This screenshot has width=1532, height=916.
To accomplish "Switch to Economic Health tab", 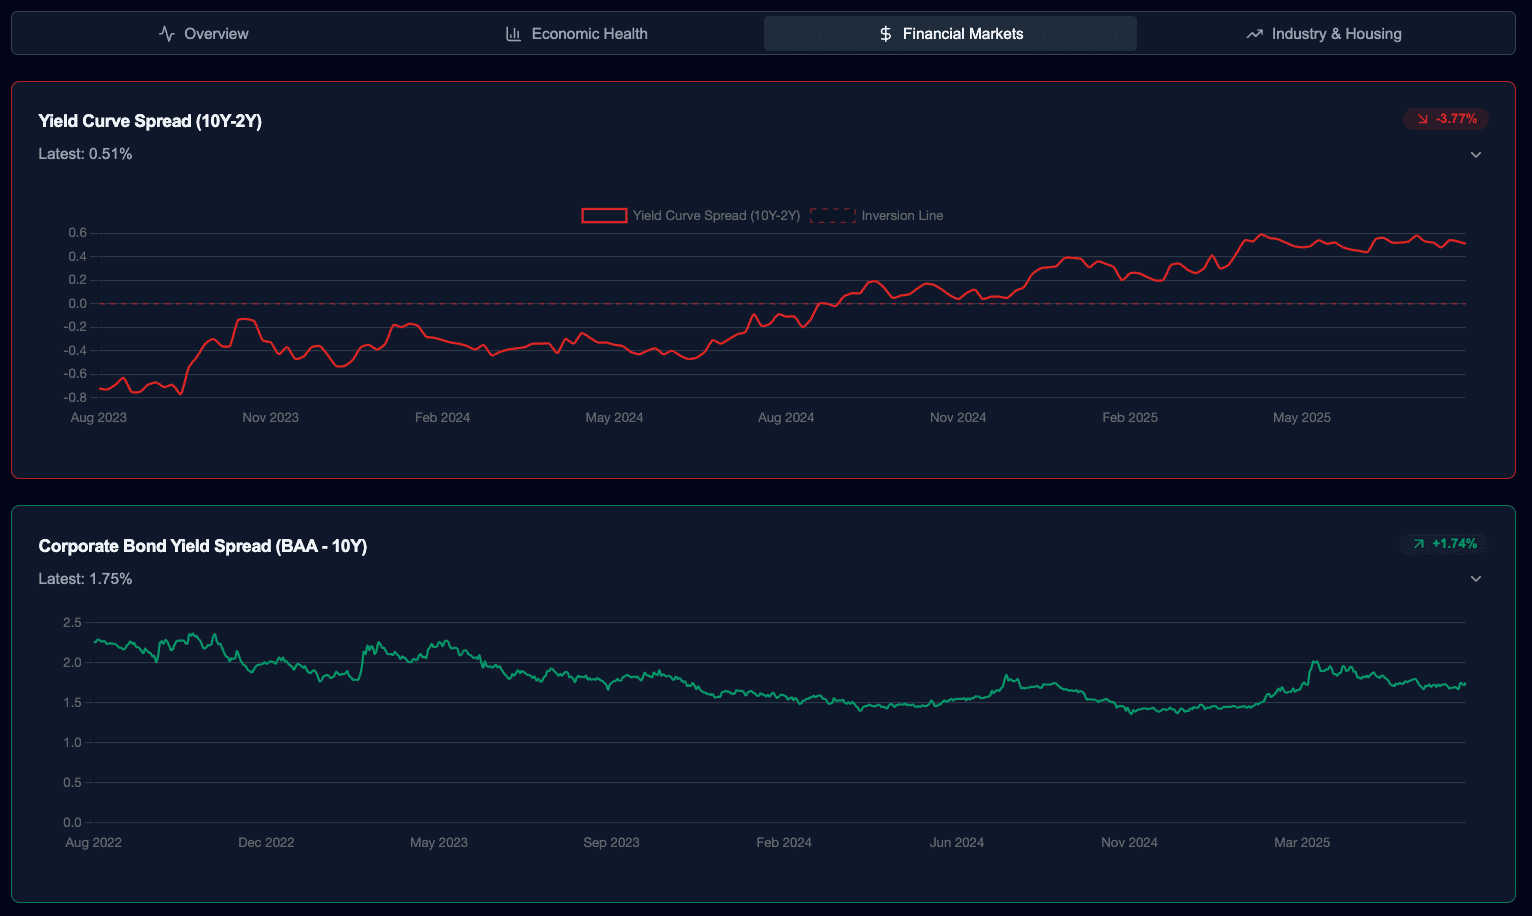I will (577, 34).
